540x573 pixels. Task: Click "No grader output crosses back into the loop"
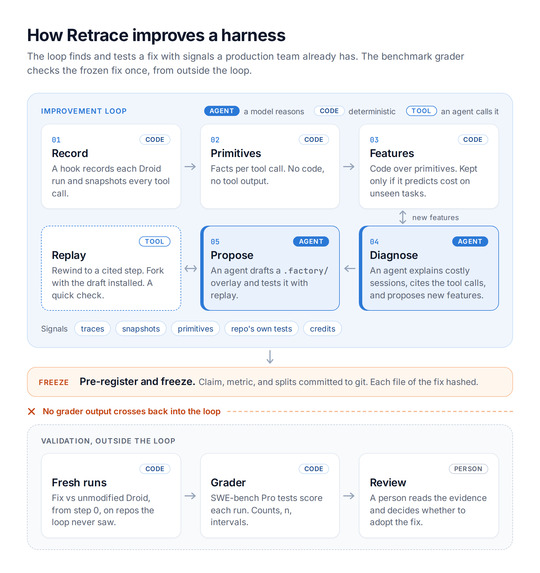132,411
